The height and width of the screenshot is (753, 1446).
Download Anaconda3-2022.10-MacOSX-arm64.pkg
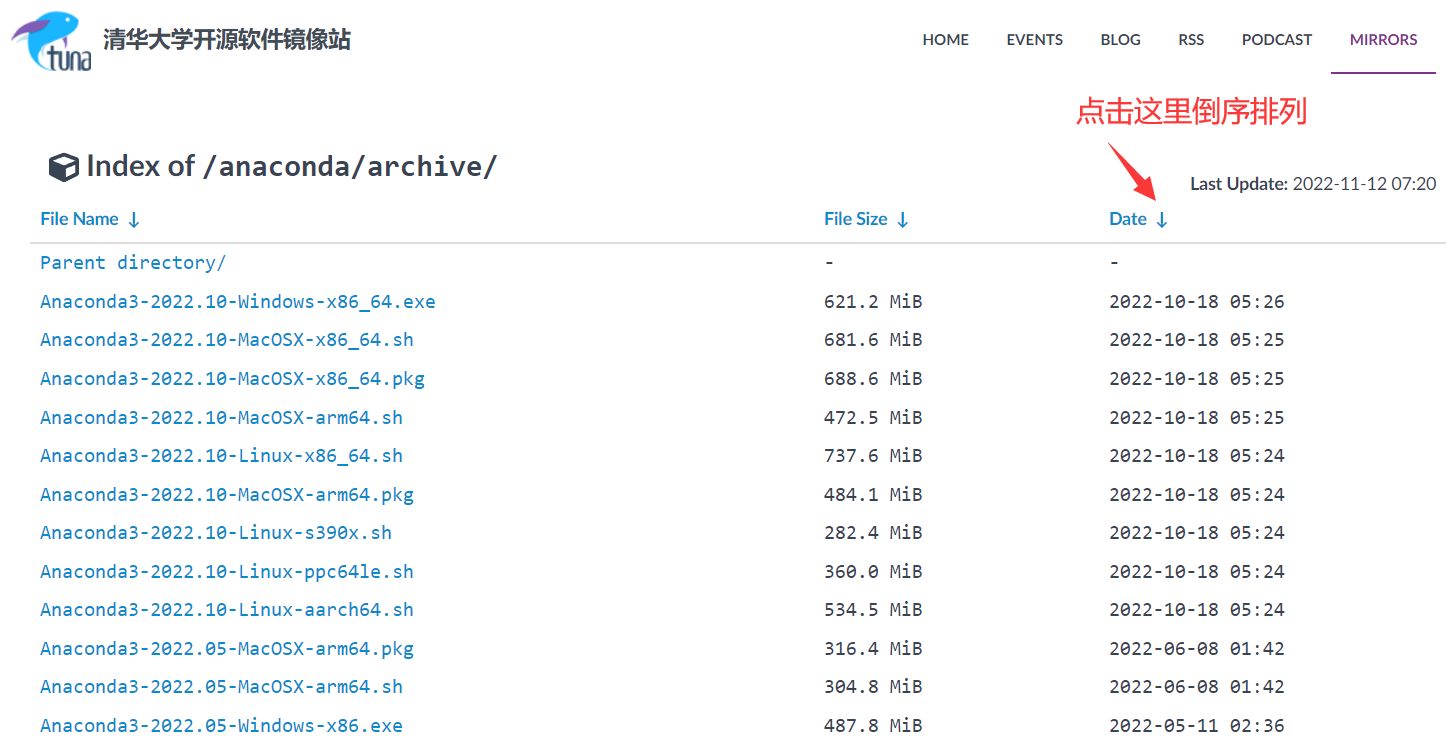pos(227,495)
